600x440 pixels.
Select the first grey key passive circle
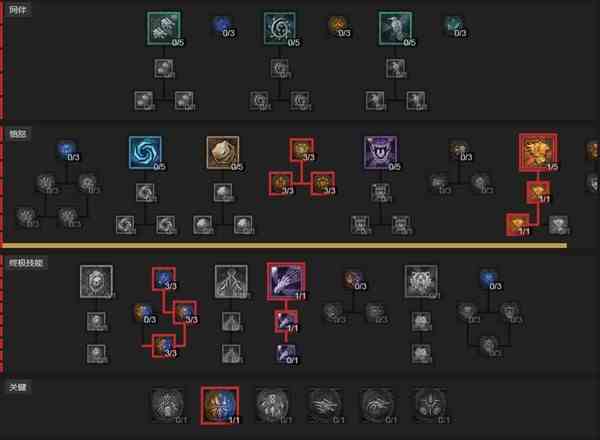168,405
